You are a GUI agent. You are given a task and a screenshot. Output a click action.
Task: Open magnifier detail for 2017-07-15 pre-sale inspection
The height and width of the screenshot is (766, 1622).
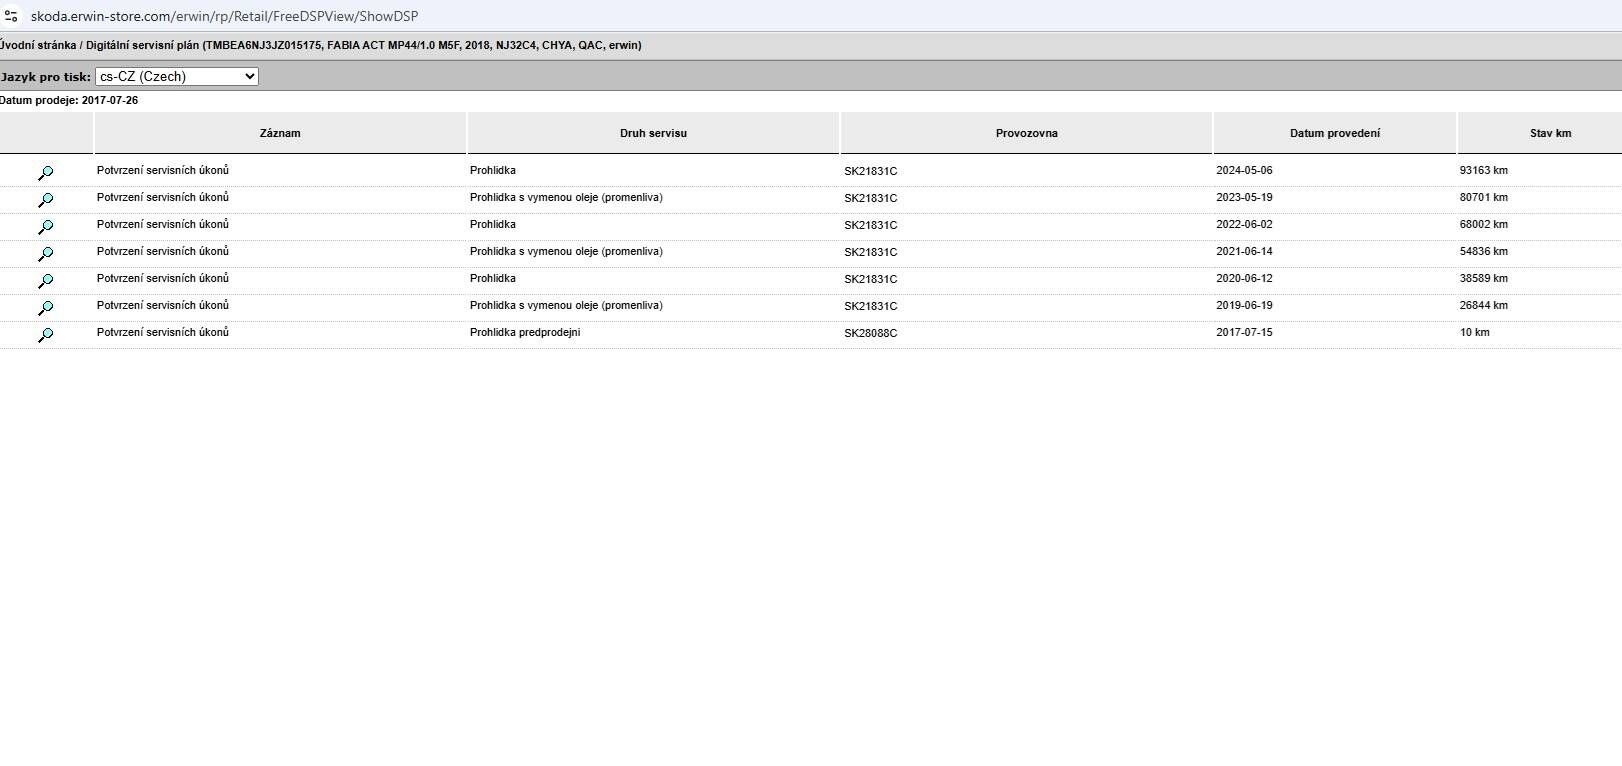45,335
